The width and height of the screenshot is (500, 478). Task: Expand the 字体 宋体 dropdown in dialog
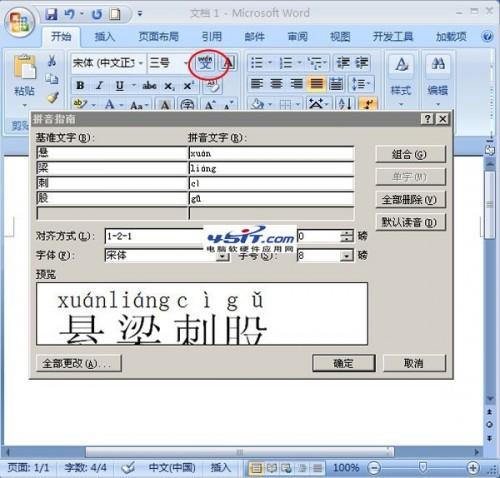pyautogui.click(x=223, y=256)
